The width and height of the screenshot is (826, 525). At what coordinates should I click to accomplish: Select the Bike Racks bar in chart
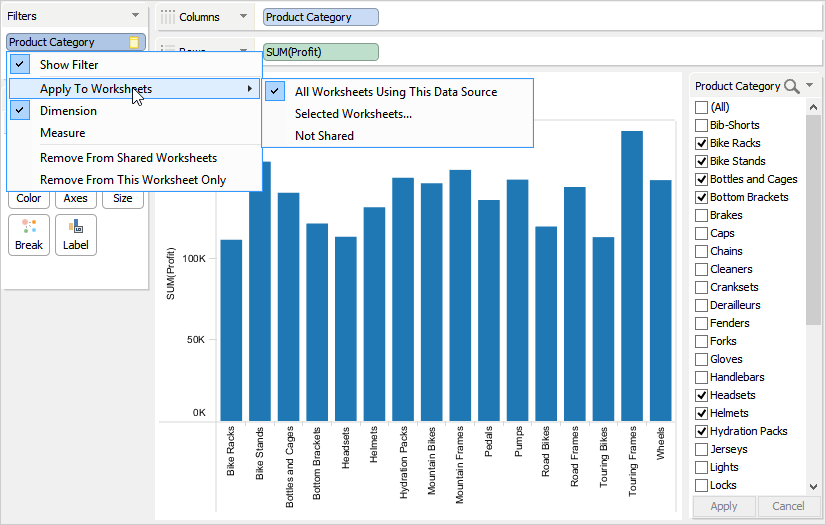pos(231,331)
